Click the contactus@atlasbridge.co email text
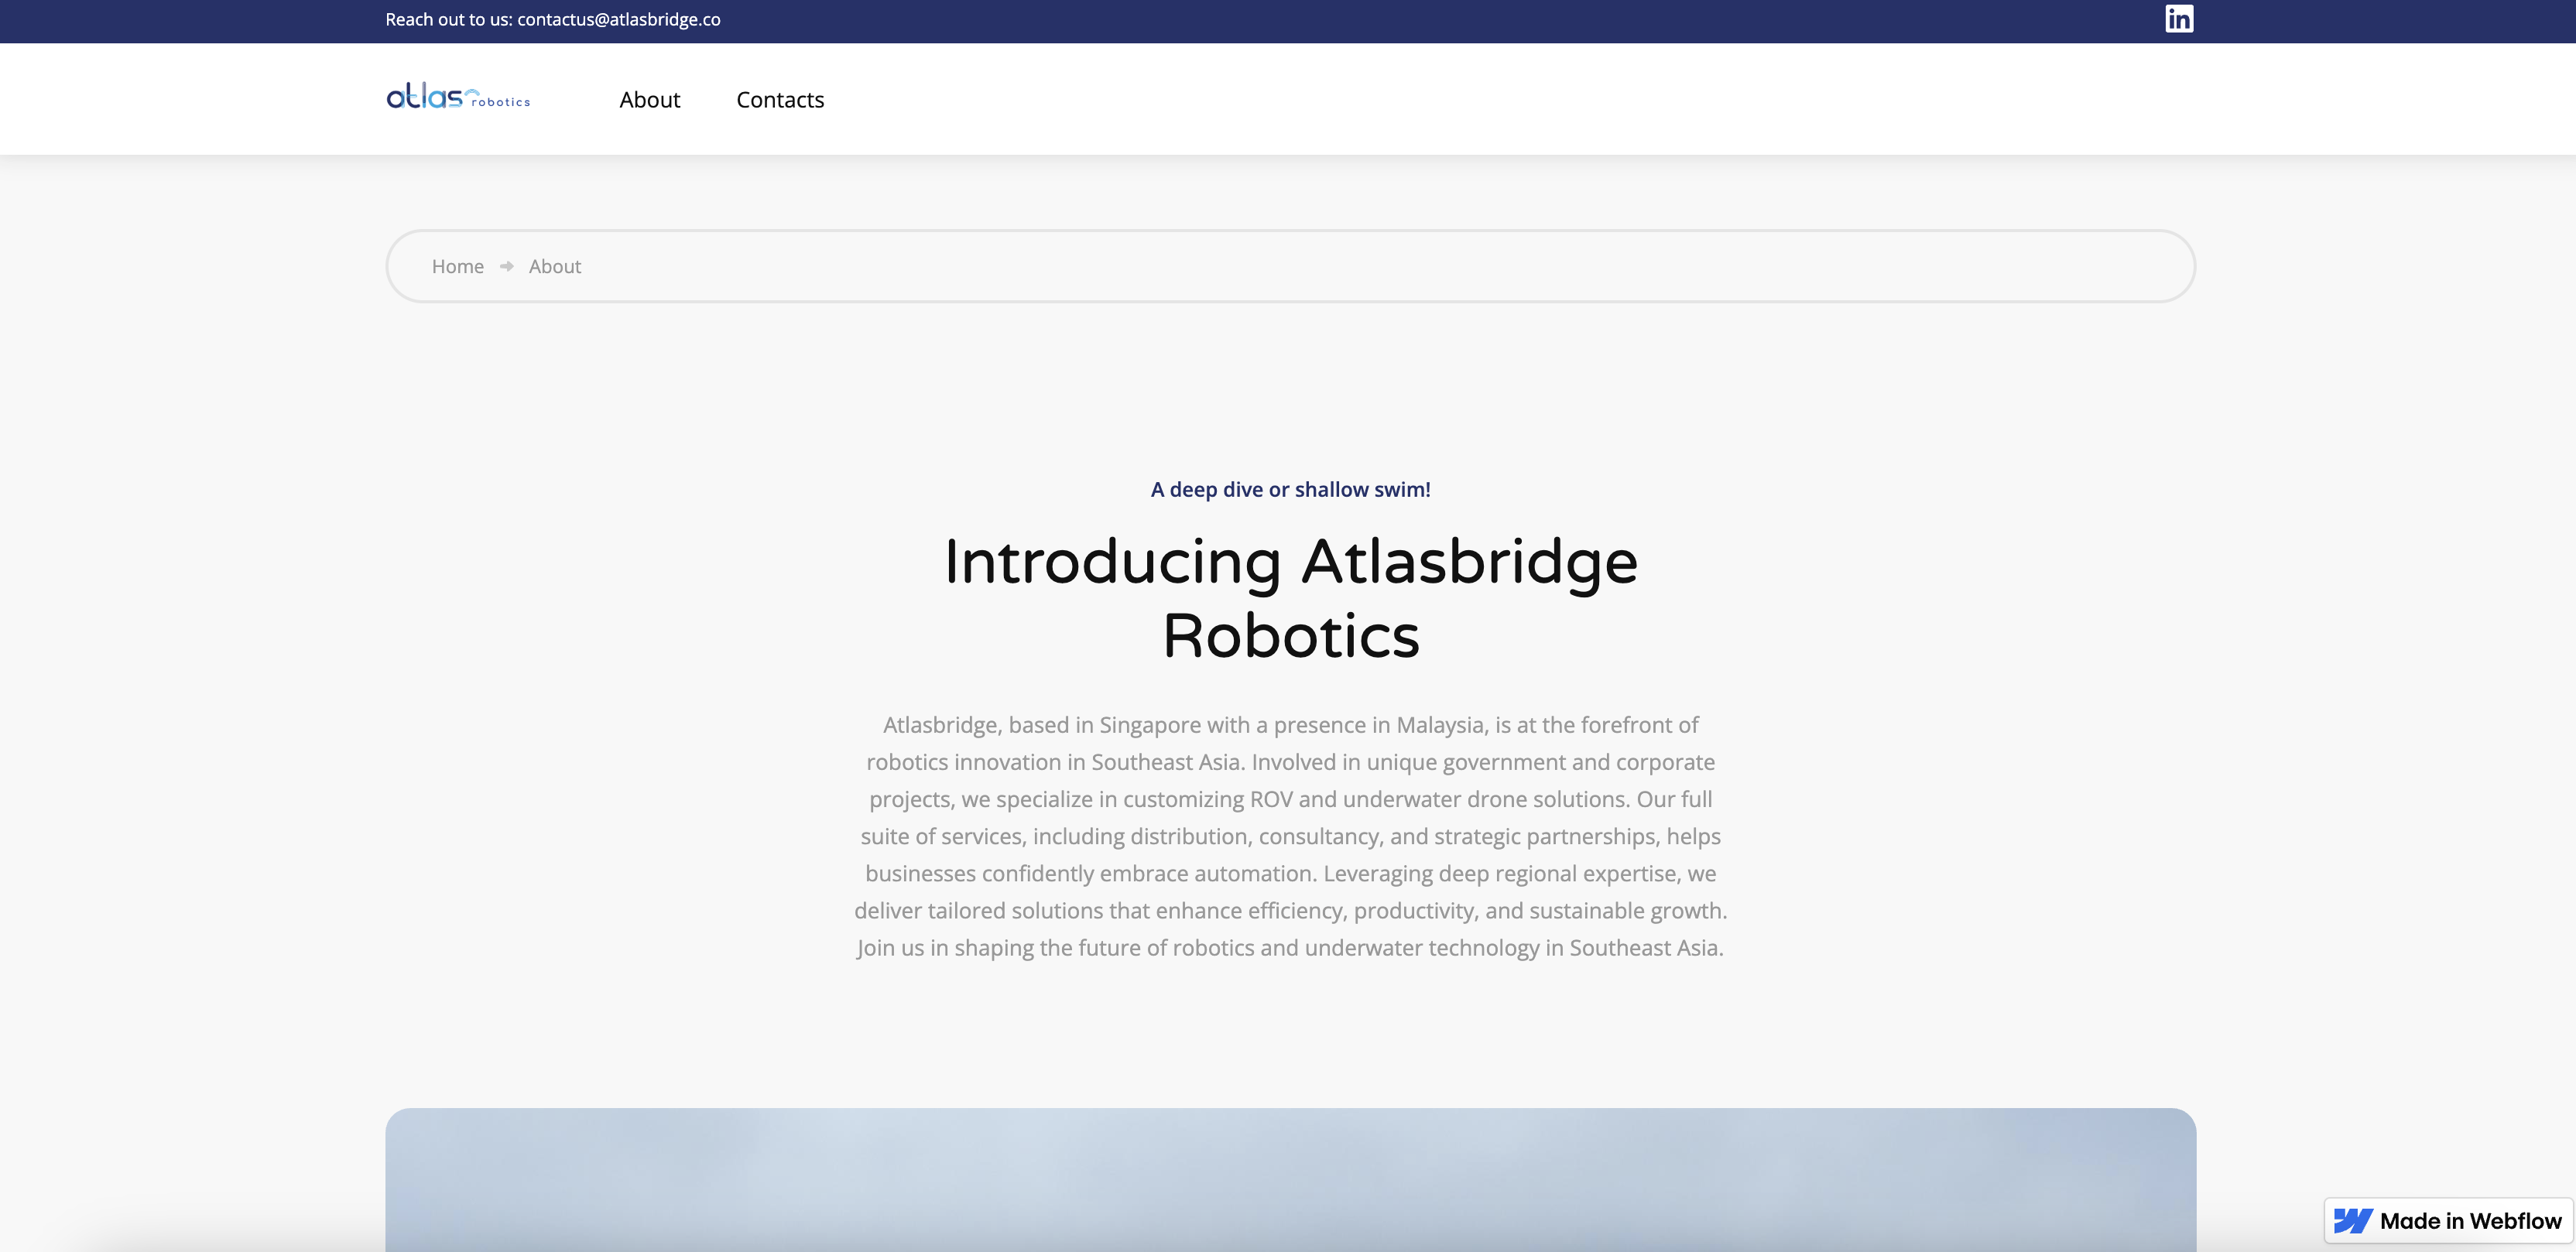2576x1252 pixels. point(619,20)
